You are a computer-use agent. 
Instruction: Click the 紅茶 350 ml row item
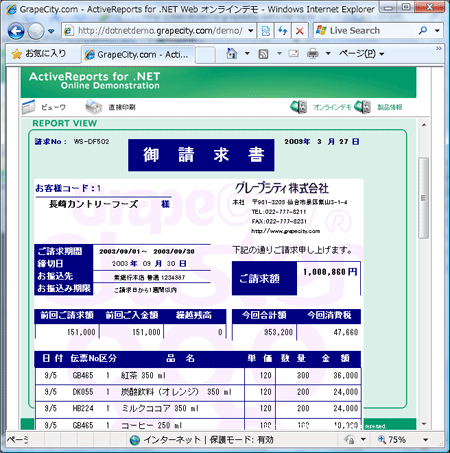click(143, 376)
